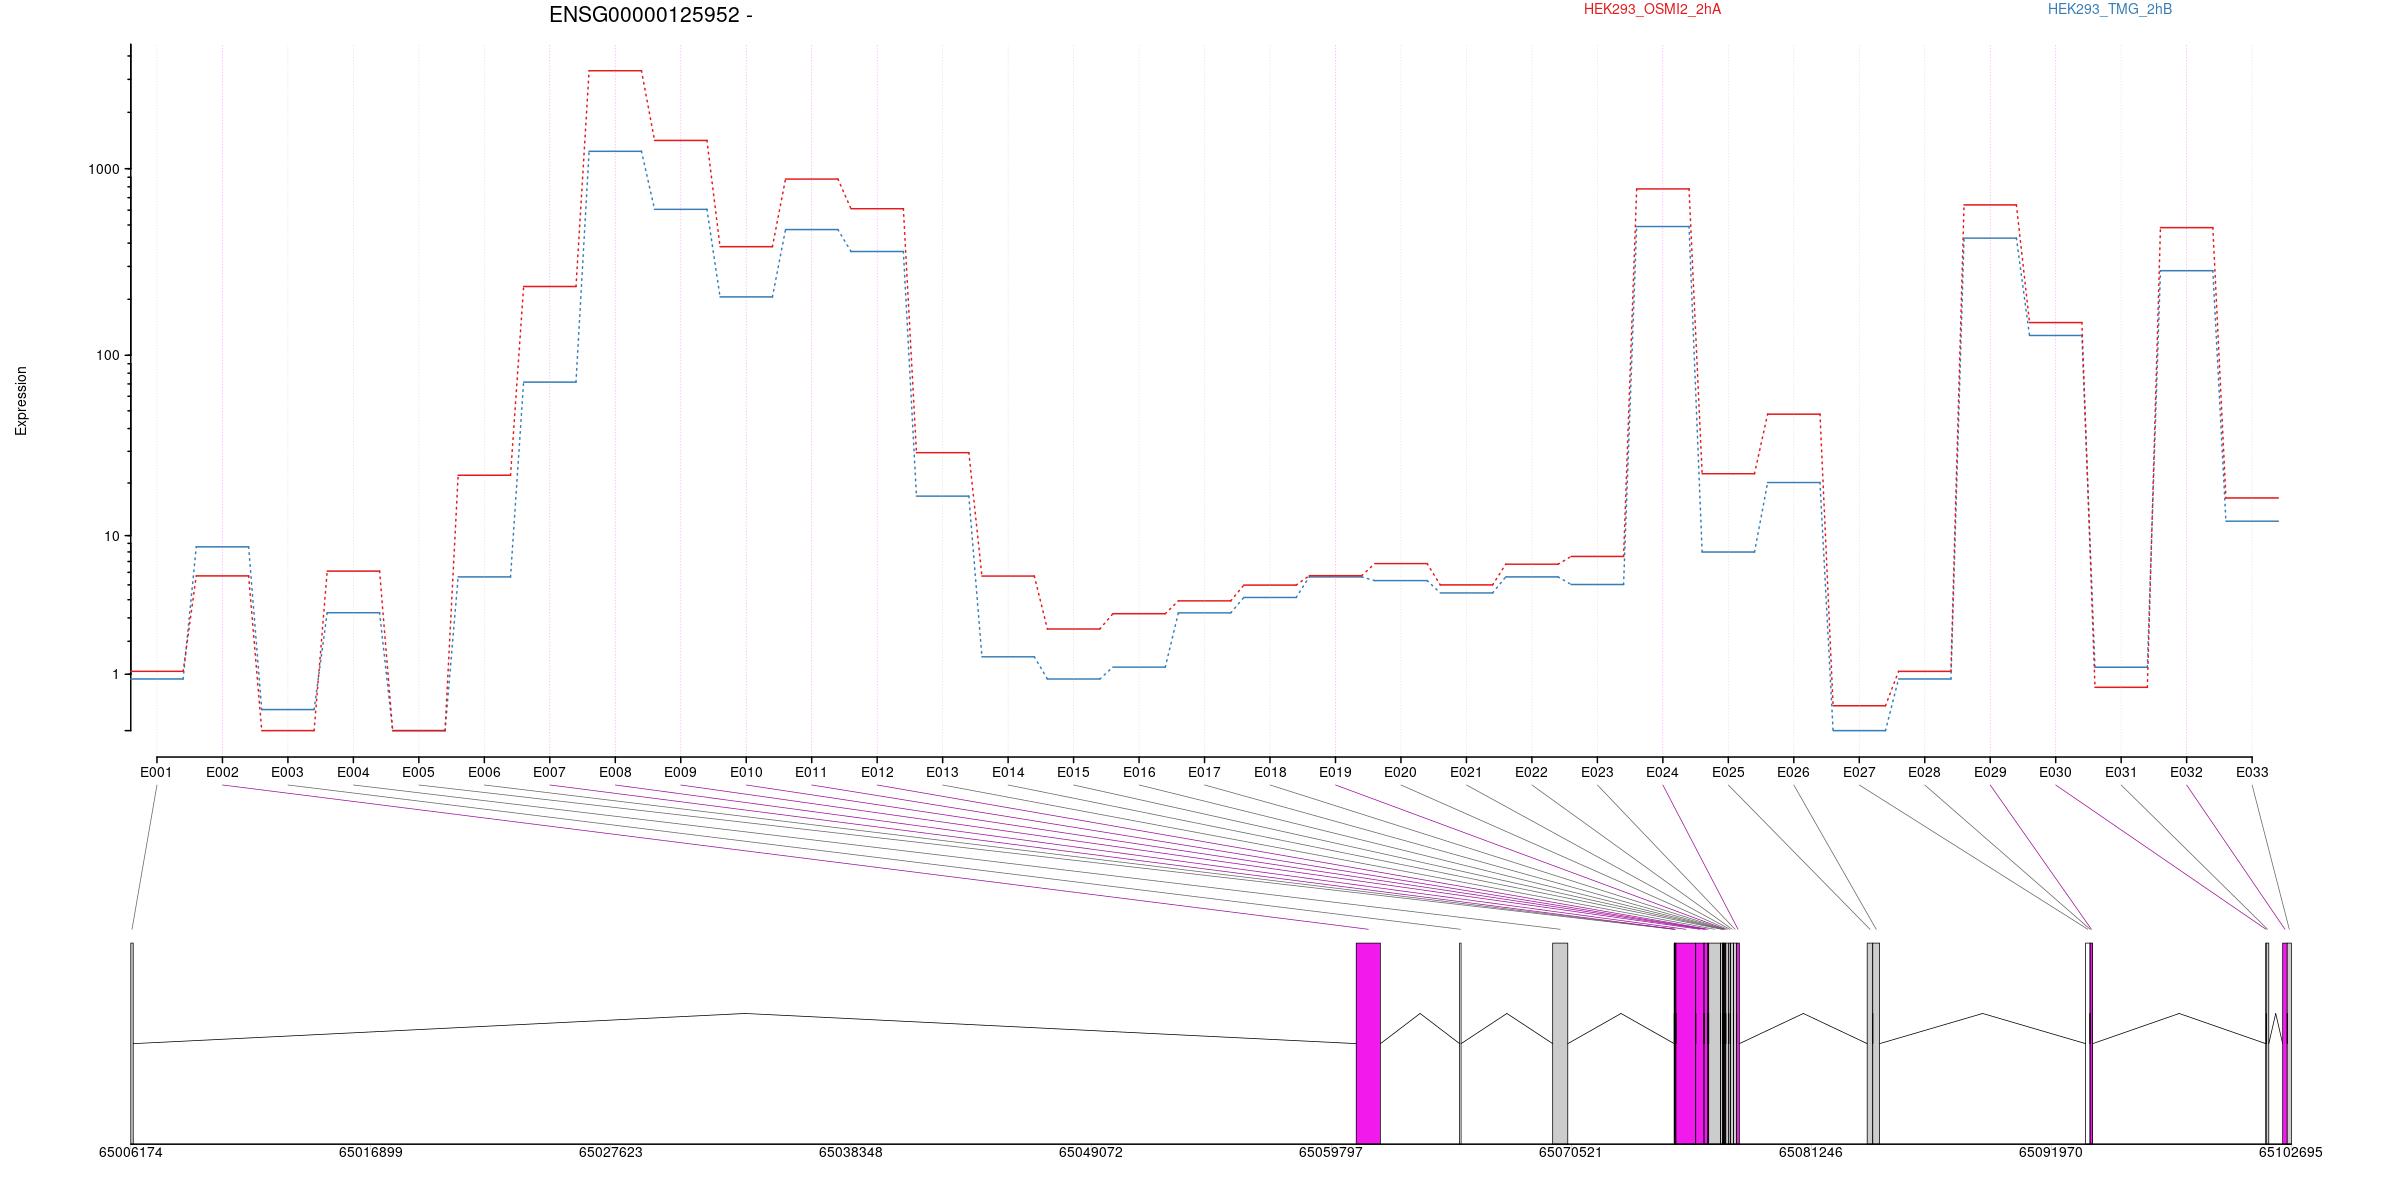Click exon bin label E032
The height and width of the screenshot is (1200, 2400).
(x=2186, y=772)
